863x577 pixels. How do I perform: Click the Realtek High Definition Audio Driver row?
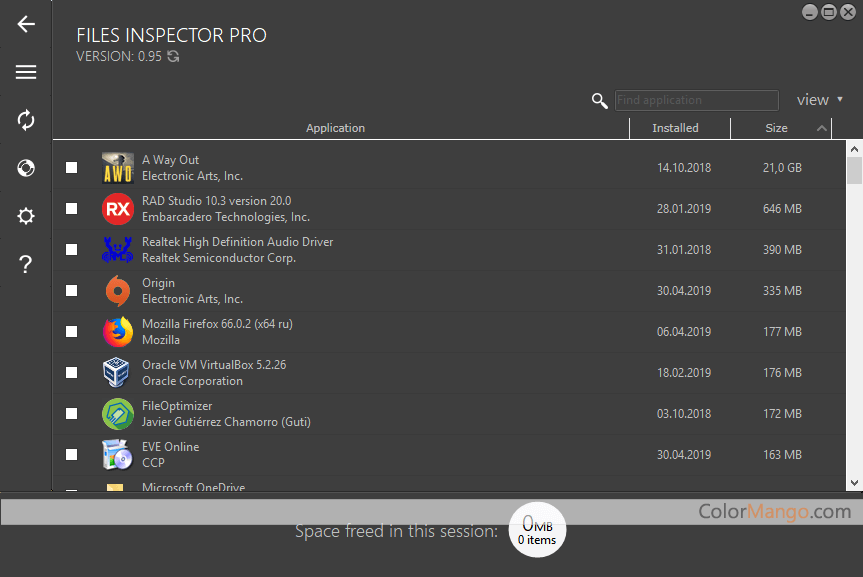click(x=237, y=250)
